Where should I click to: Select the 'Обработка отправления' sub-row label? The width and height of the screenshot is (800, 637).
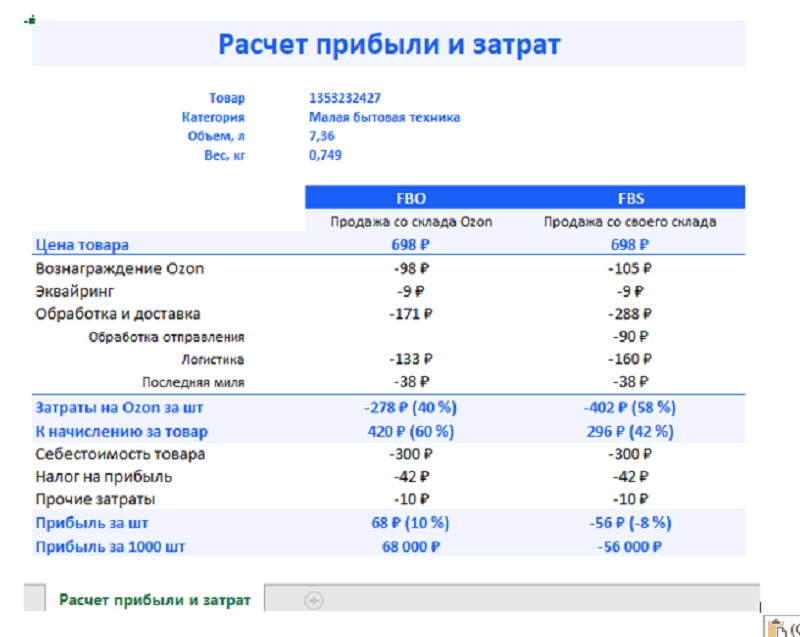(x=166, y=337)
